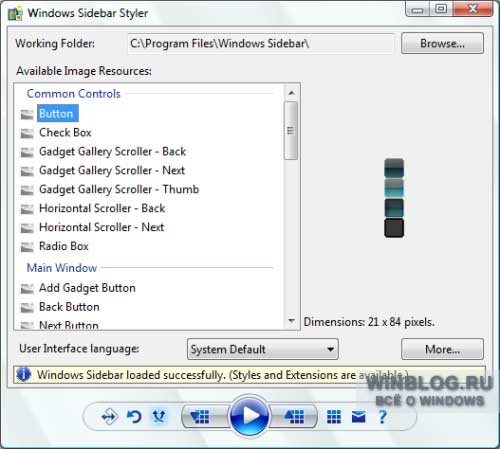Click the Available Image Resources label
The image size is (500, 449).
point(84,71)
